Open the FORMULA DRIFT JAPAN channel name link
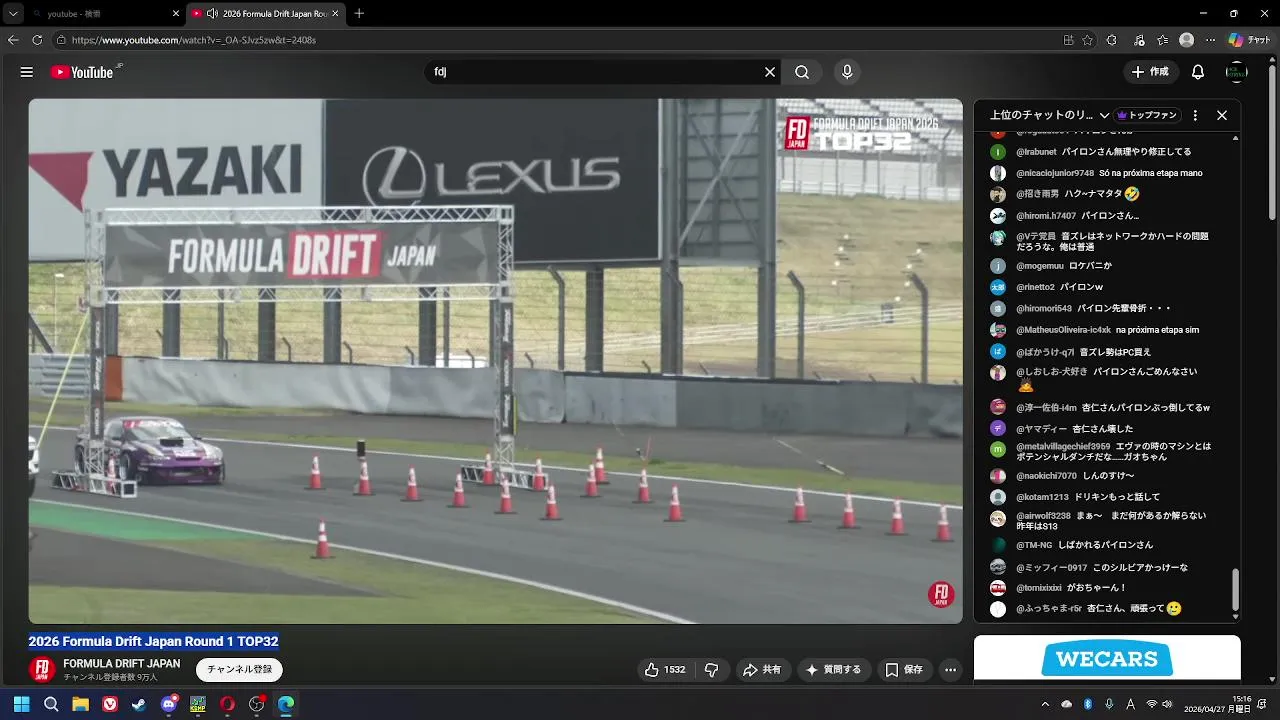The width and height of the screenshot is (1280, 720). (122, 664)
